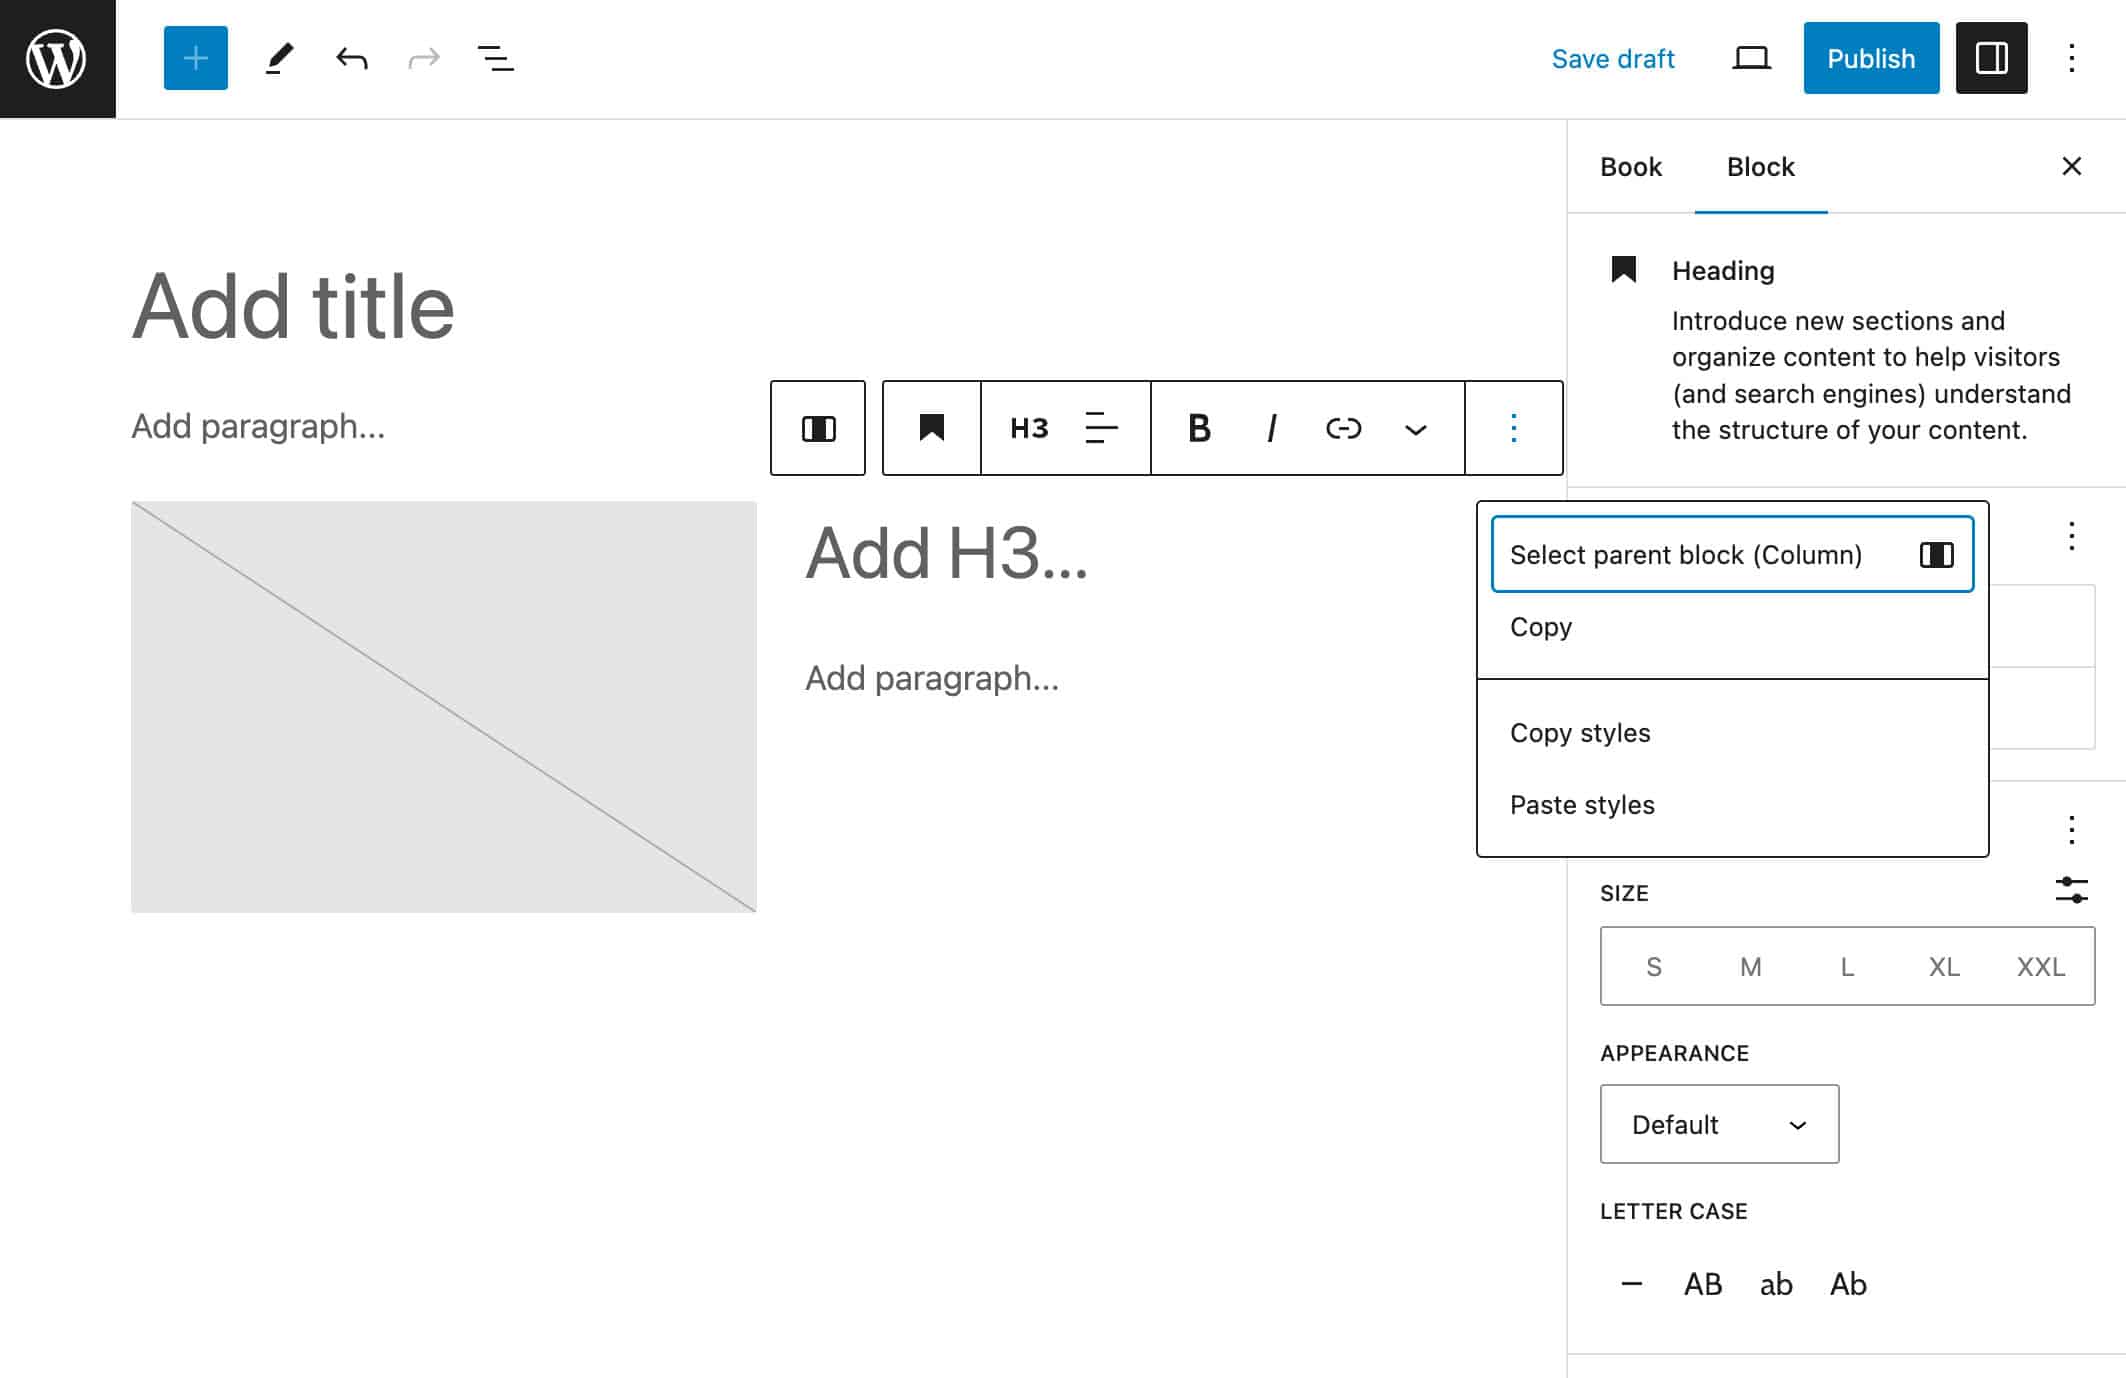Toggle italic formatting on heading
This screenshot has height=1378, width=2126.
coord(1269,429)
